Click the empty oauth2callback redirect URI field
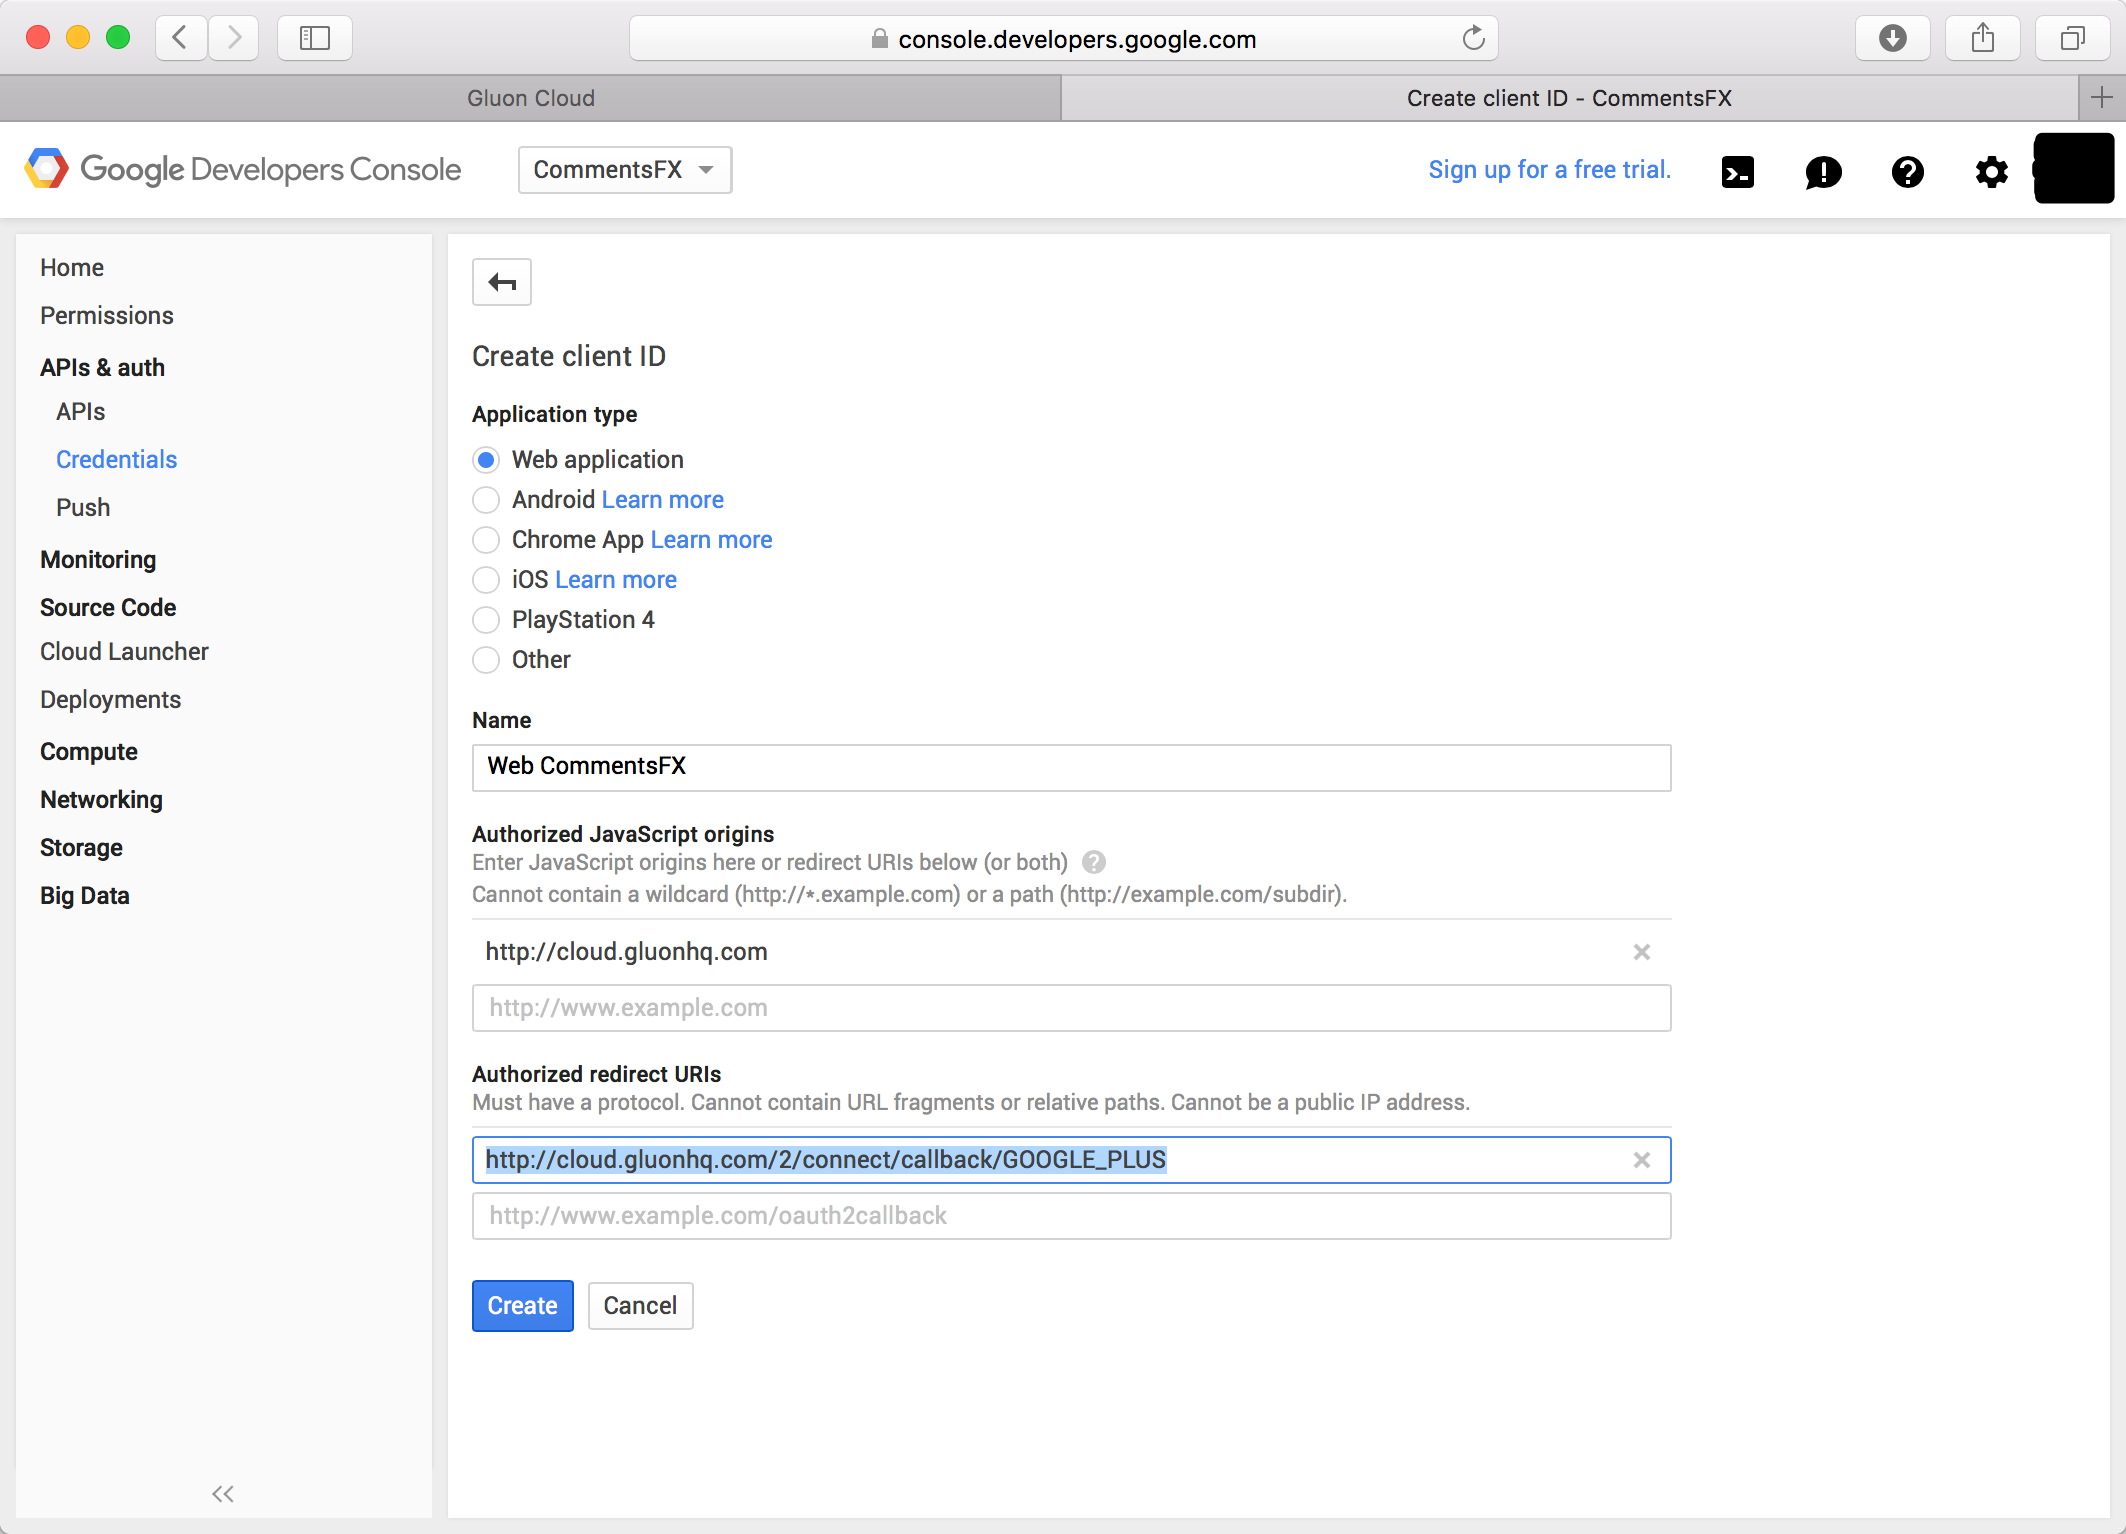 (x=1072, y=1216)
